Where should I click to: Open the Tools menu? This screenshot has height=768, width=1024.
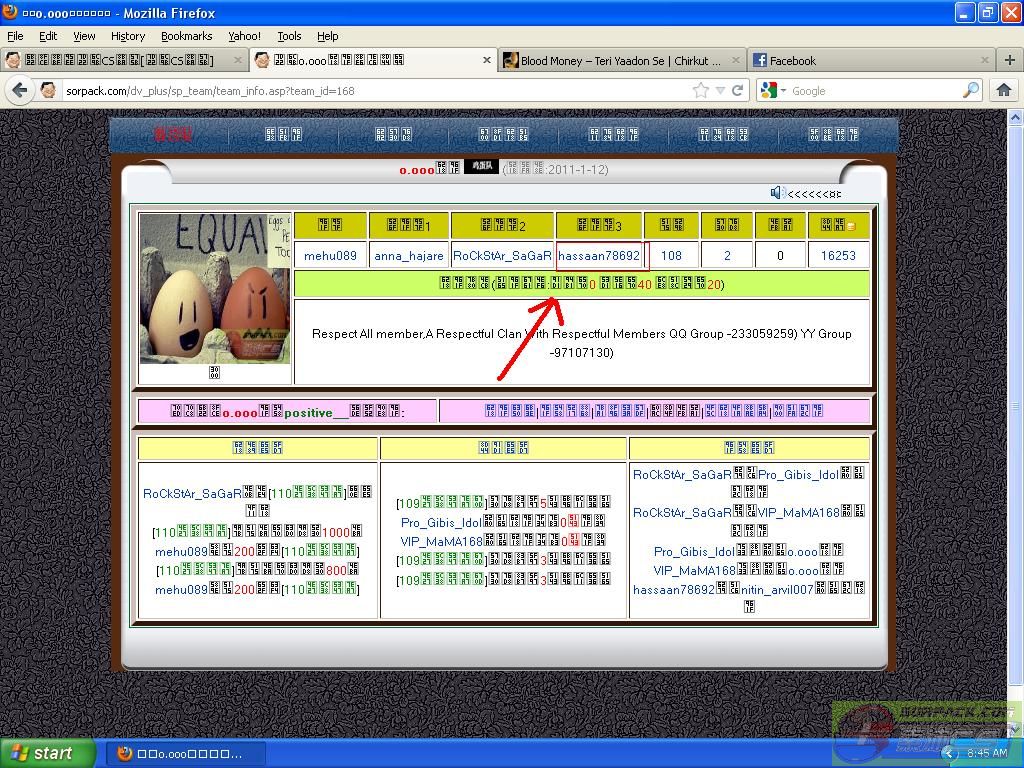point(289,36)
